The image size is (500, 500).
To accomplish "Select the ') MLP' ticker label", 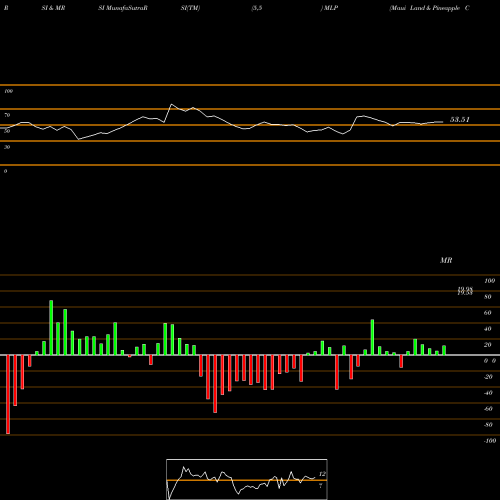I will [329, 8].
